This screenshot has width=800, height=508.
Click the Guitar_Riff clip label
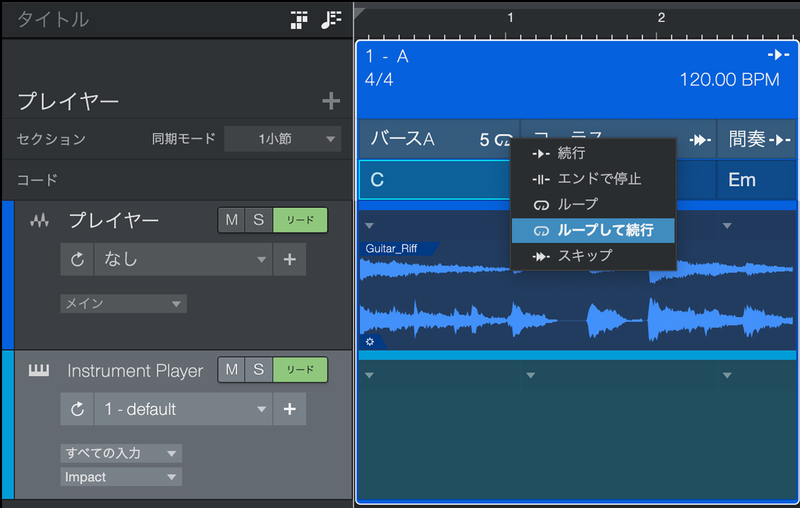(x=391, y=249)
